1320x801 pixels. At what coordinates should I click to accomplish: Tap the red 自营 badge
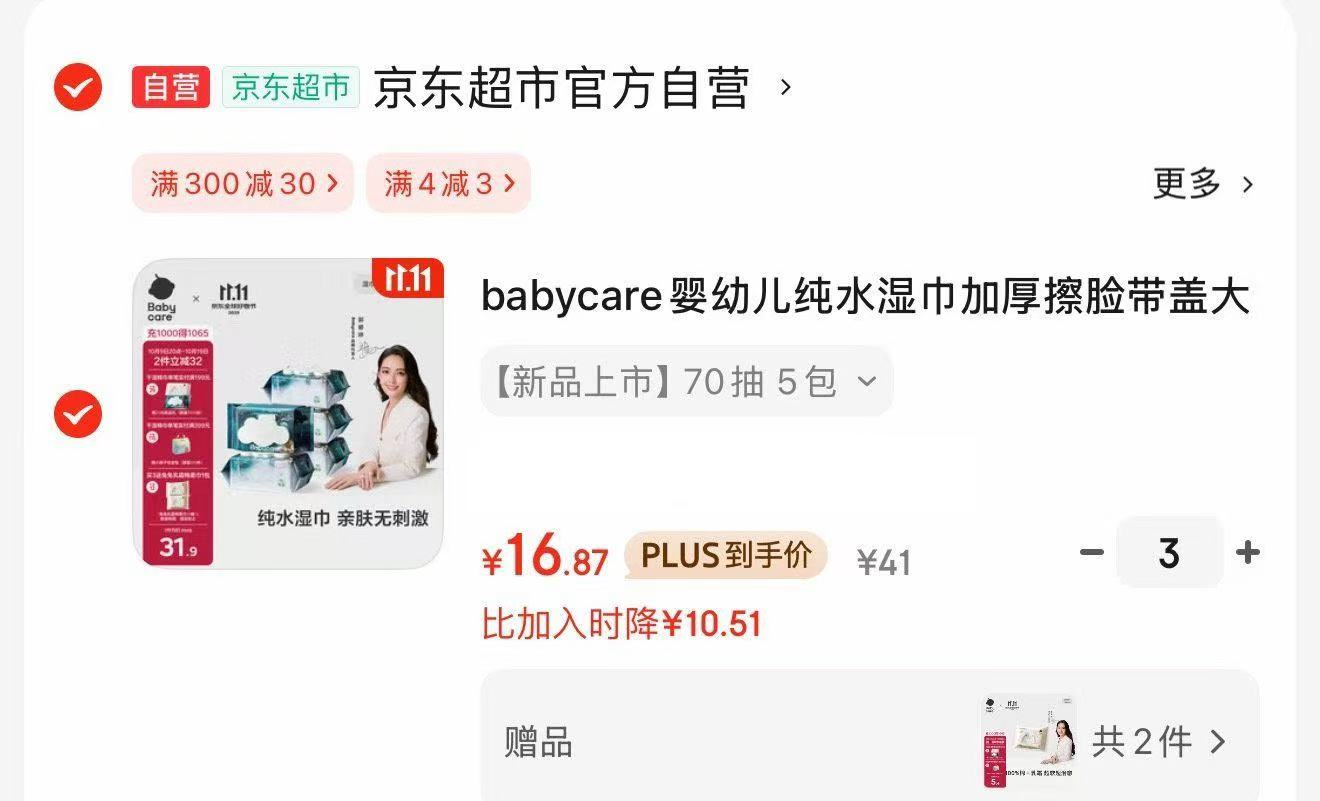(171, 87)
